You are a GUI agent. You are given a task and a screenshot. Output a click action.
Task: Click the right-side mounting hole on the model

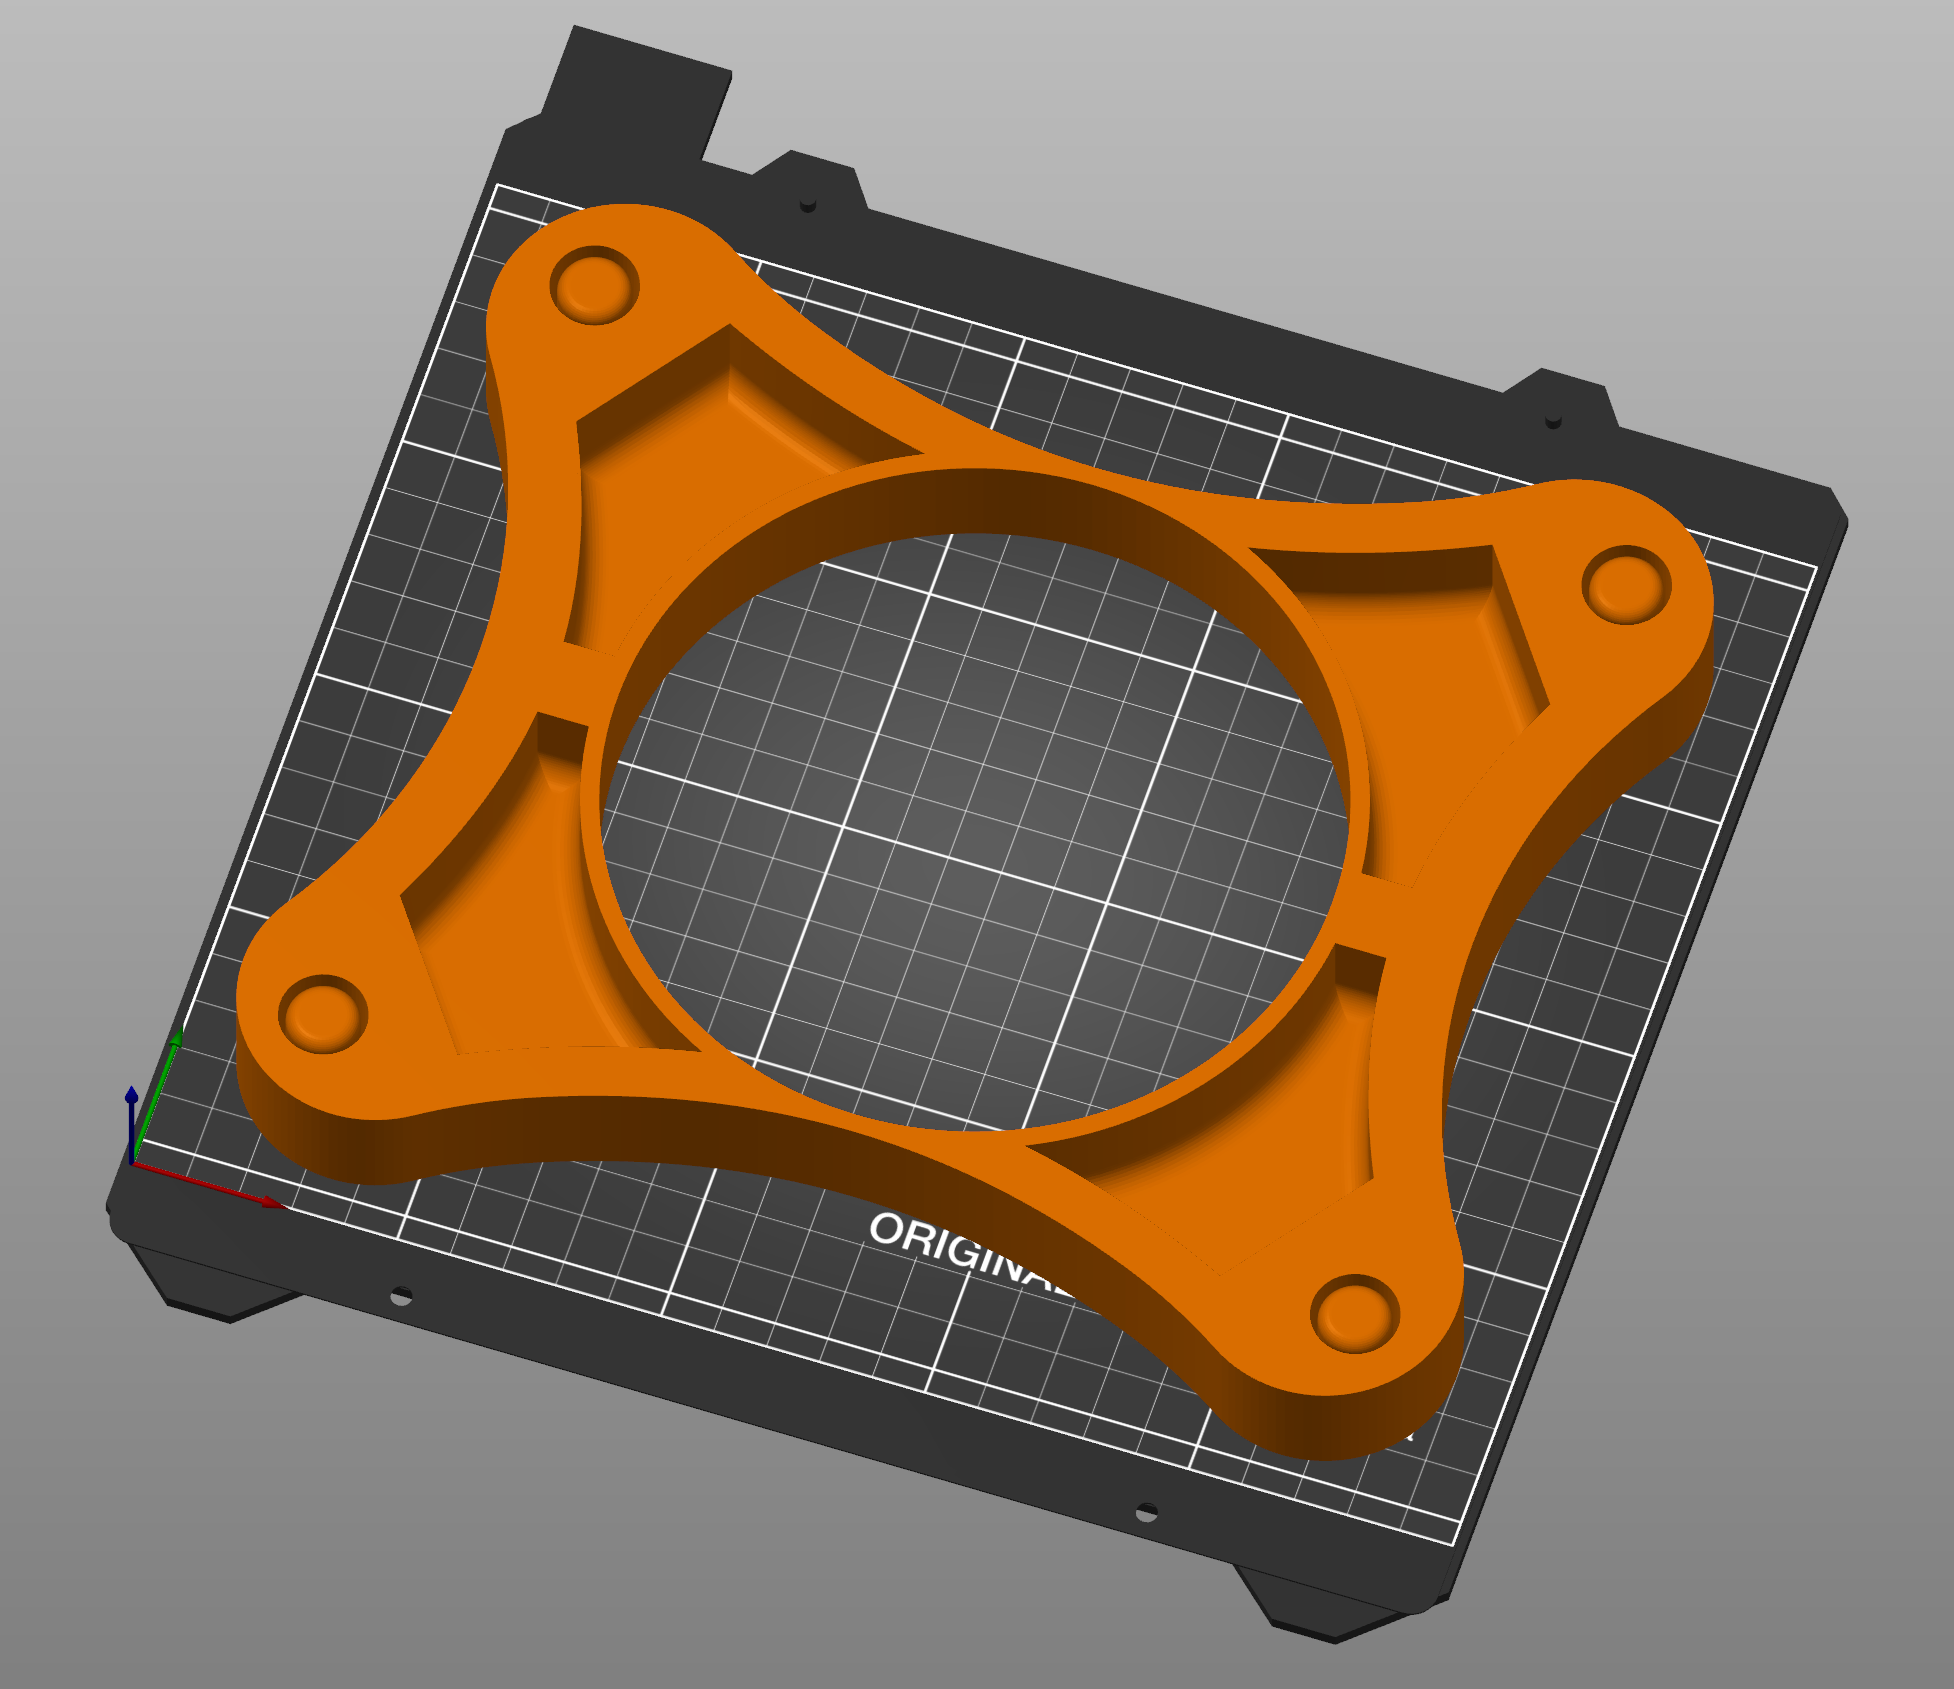[x=1626, y=585]
